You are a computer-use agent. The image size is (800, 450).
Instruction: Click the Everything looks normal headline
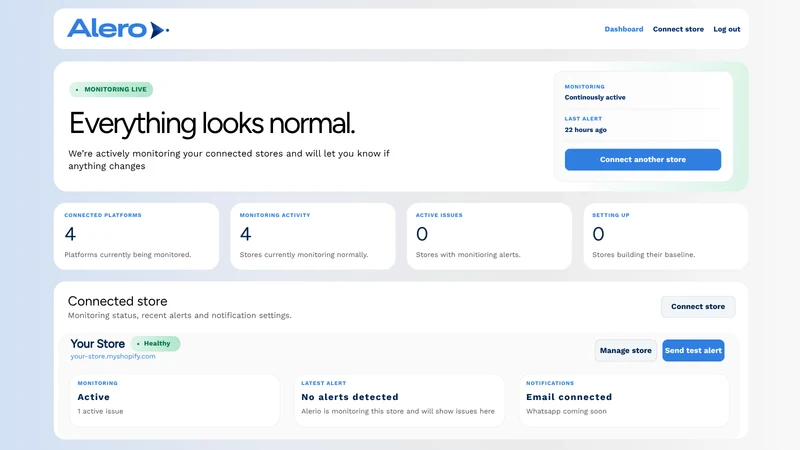pyautogui.click(x=212, y=124)
